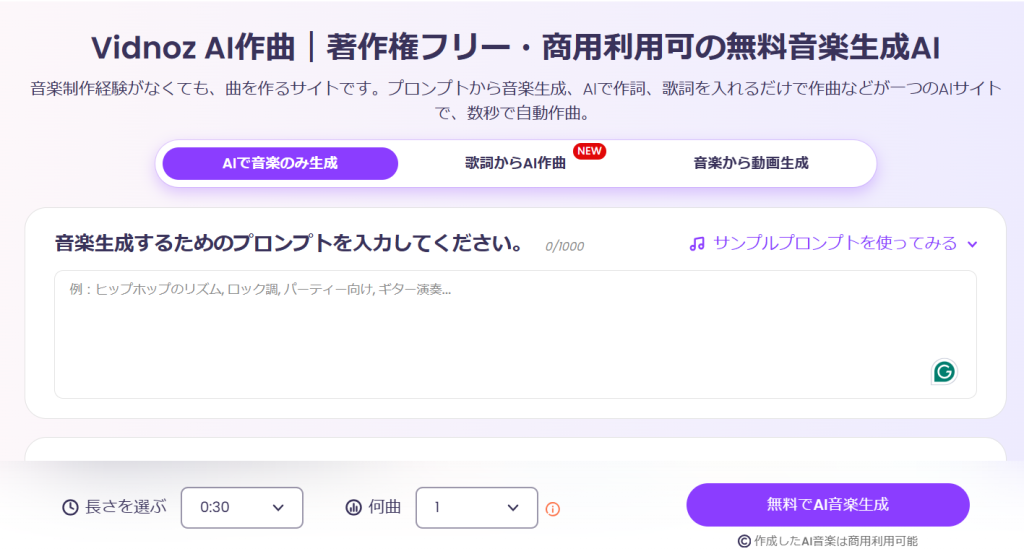Switch to 歌詞からAI作曲 tab
Screen dimensions: 1024x554
515,163
